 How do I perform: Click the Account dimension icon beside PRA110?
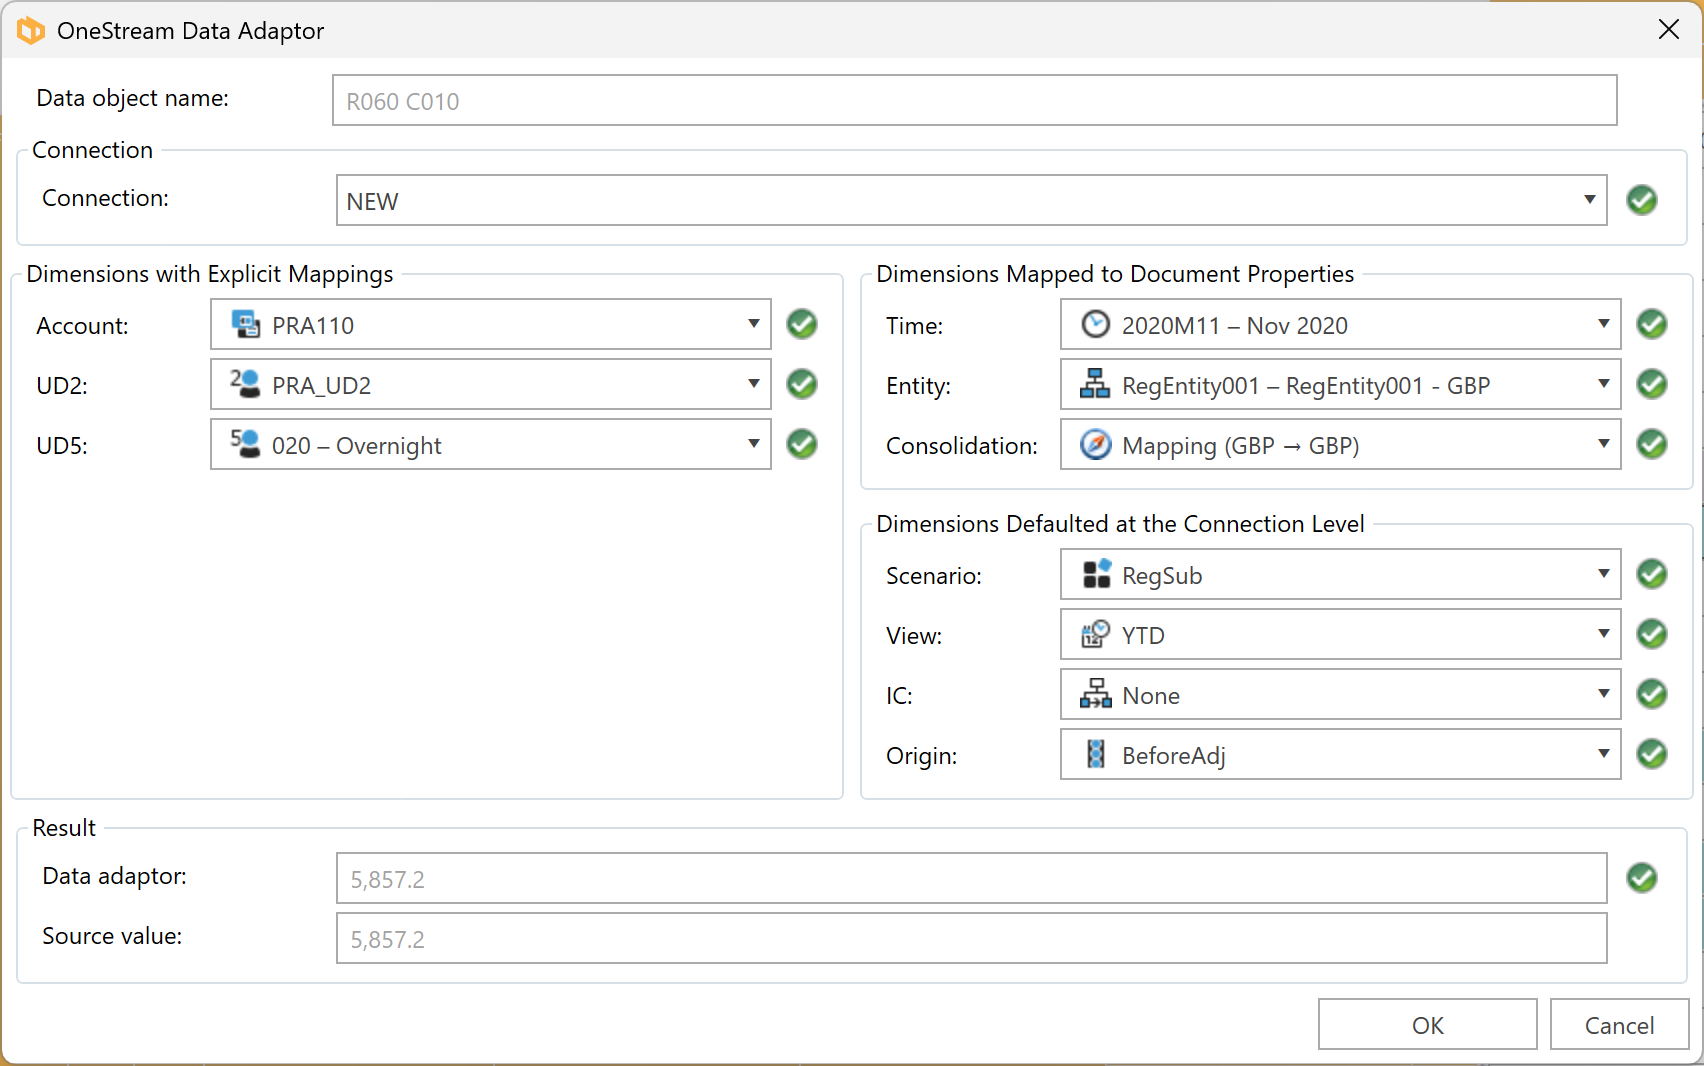[x=245, y=324]
